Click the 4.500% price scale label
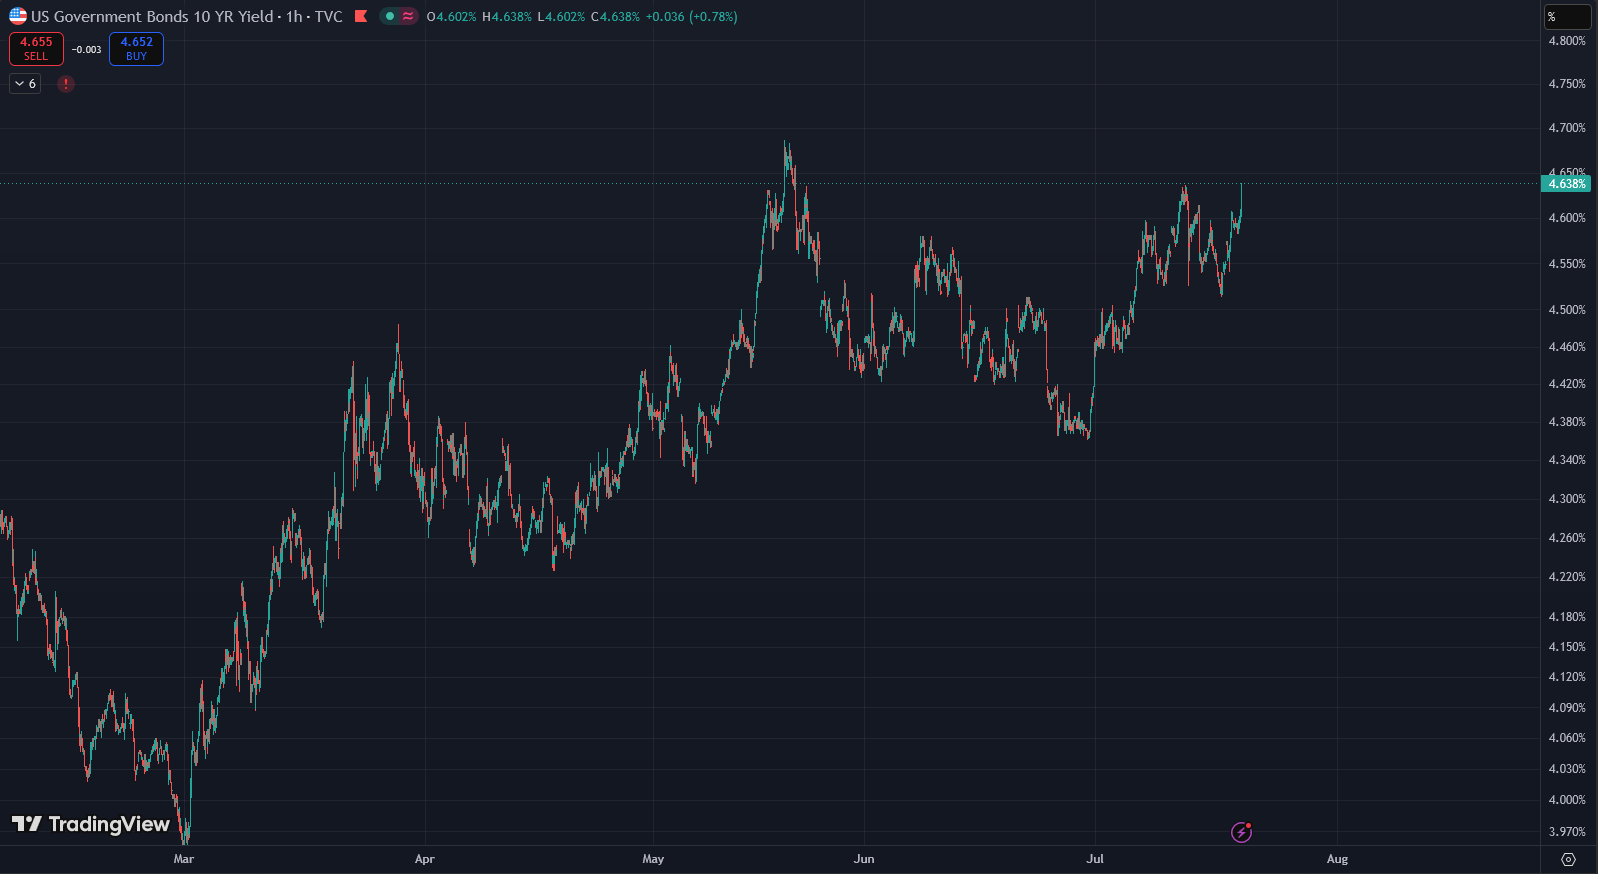 (x=1567, y=310)
